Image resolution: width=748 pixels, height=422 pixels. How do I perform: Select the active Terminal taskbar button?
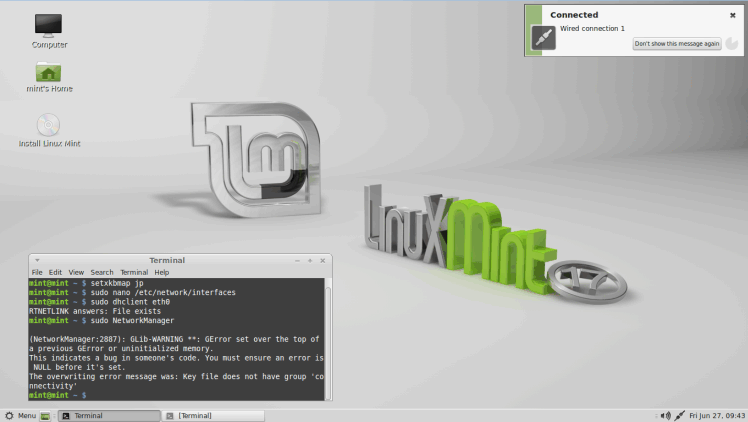pyautogui.click(x=109, y=416)
